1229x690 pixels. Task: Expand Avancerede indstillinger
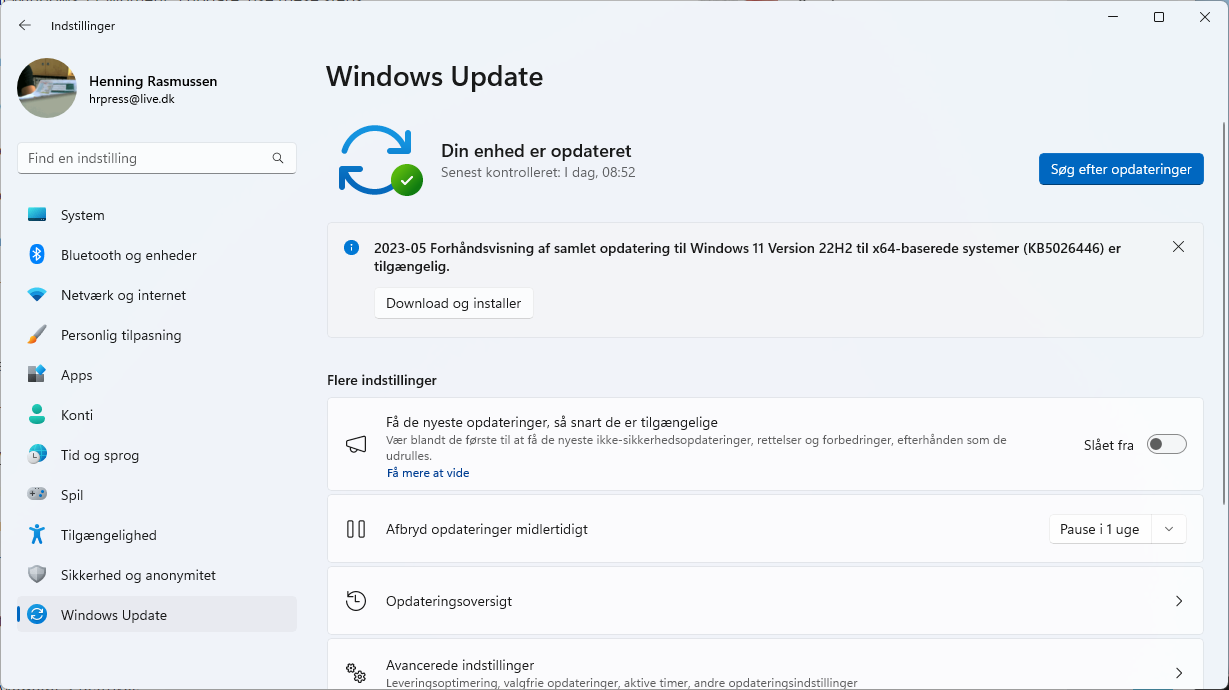click(x=1178, y=671)
